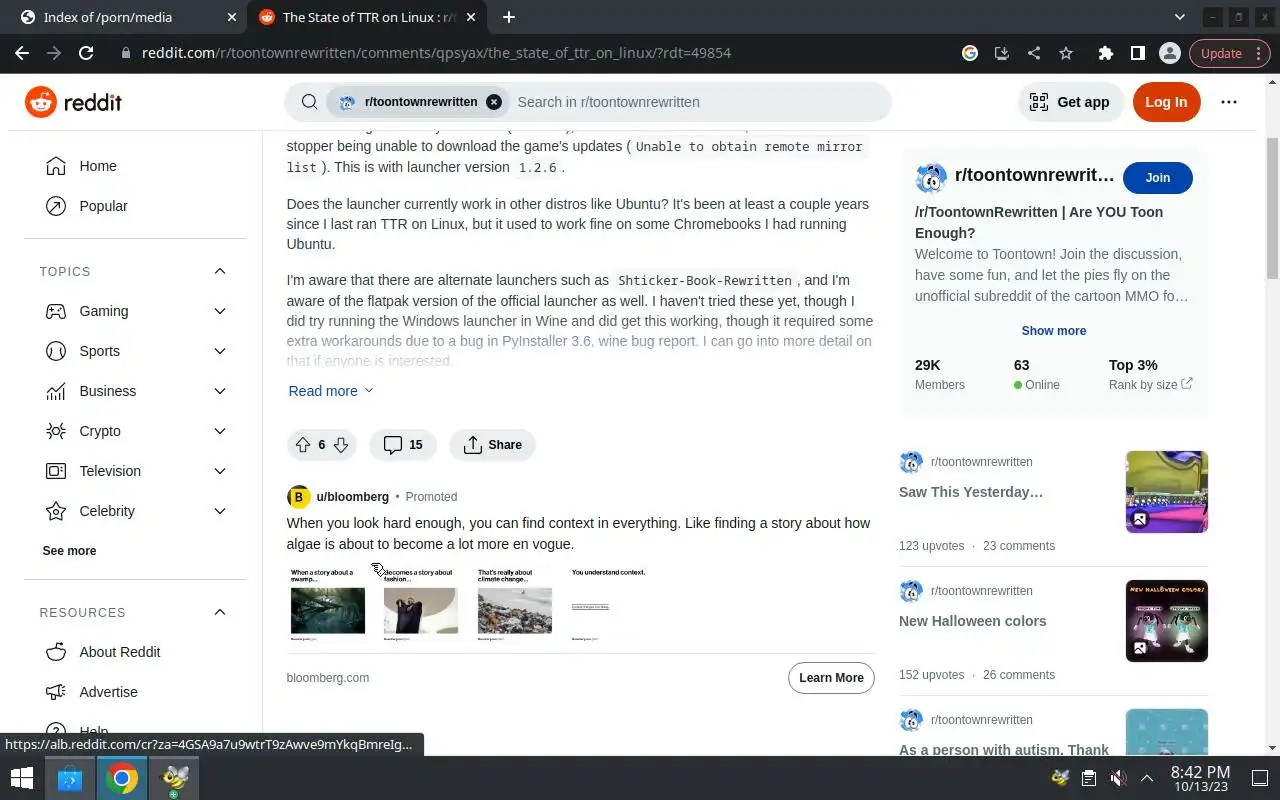
Task: Click Read more to expand the post
Action: point(331,391)
